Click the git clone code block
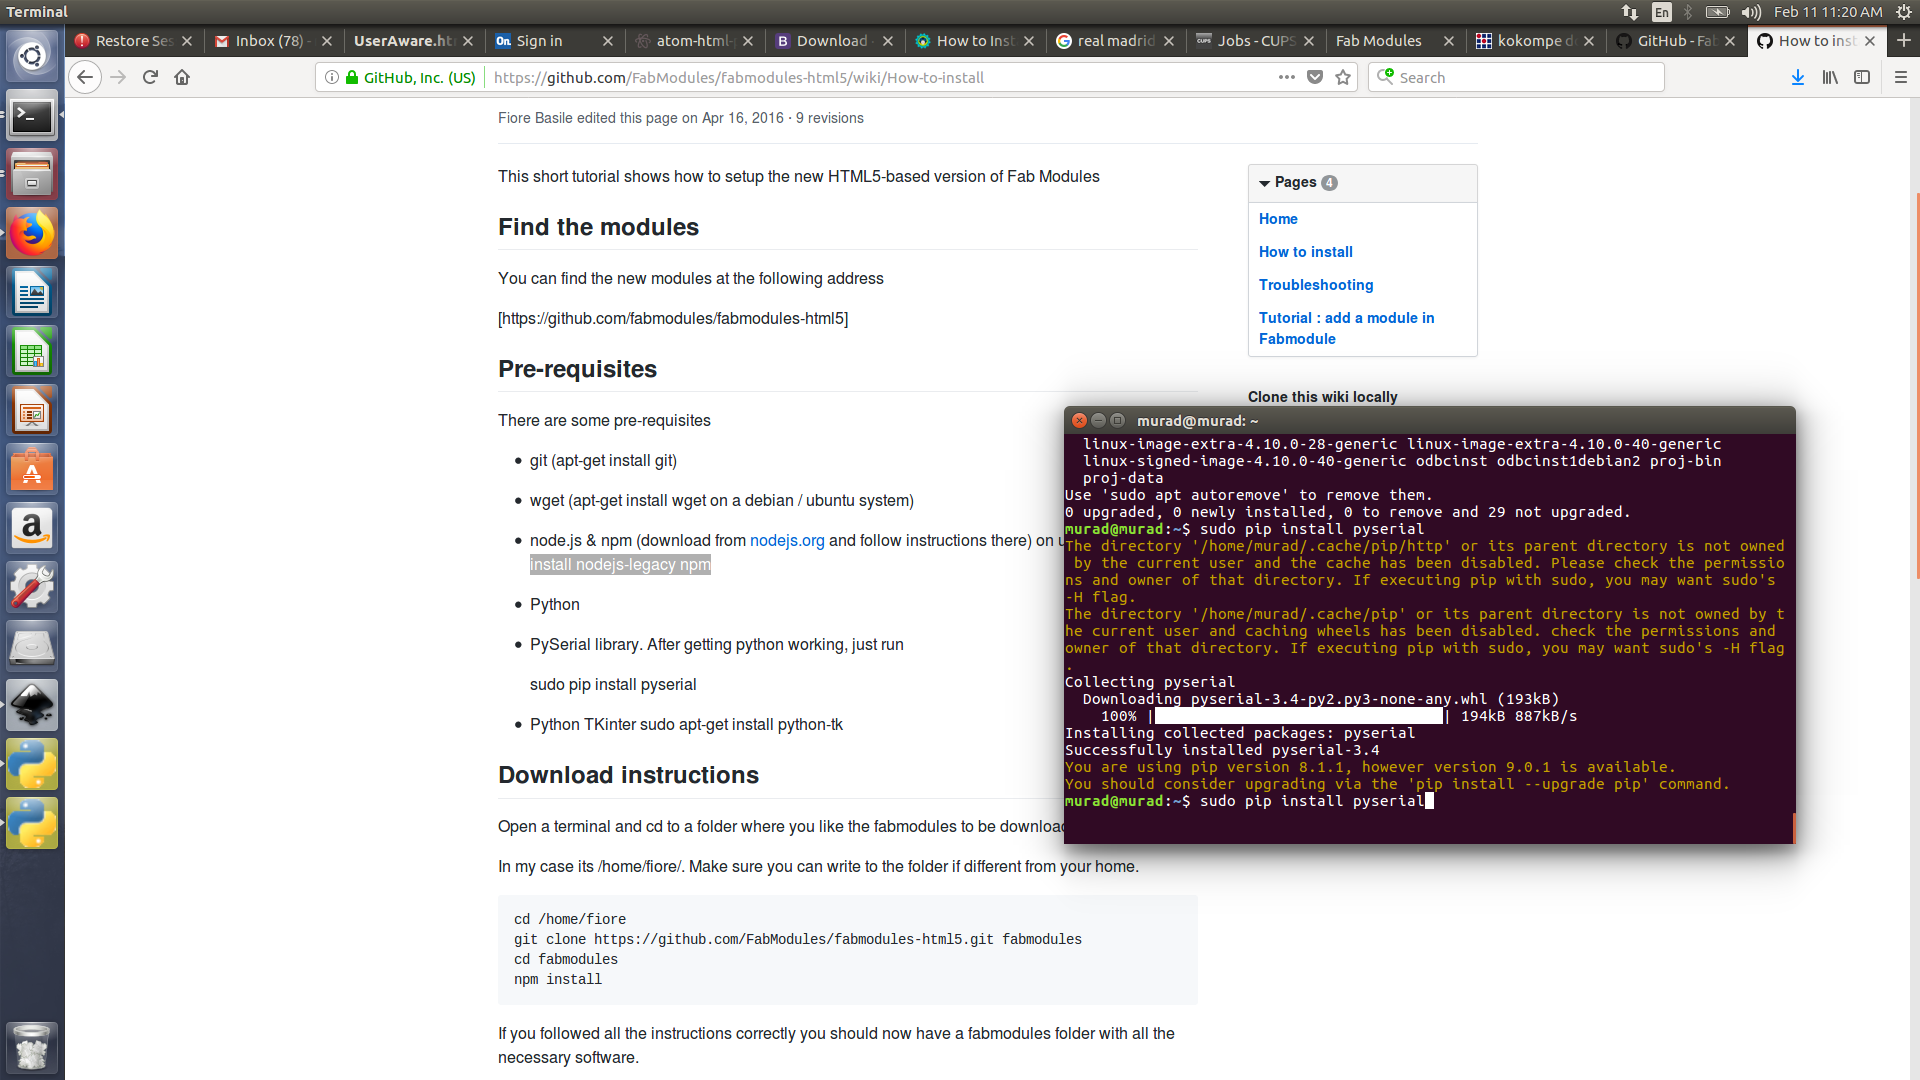 [x=847, y=949]
